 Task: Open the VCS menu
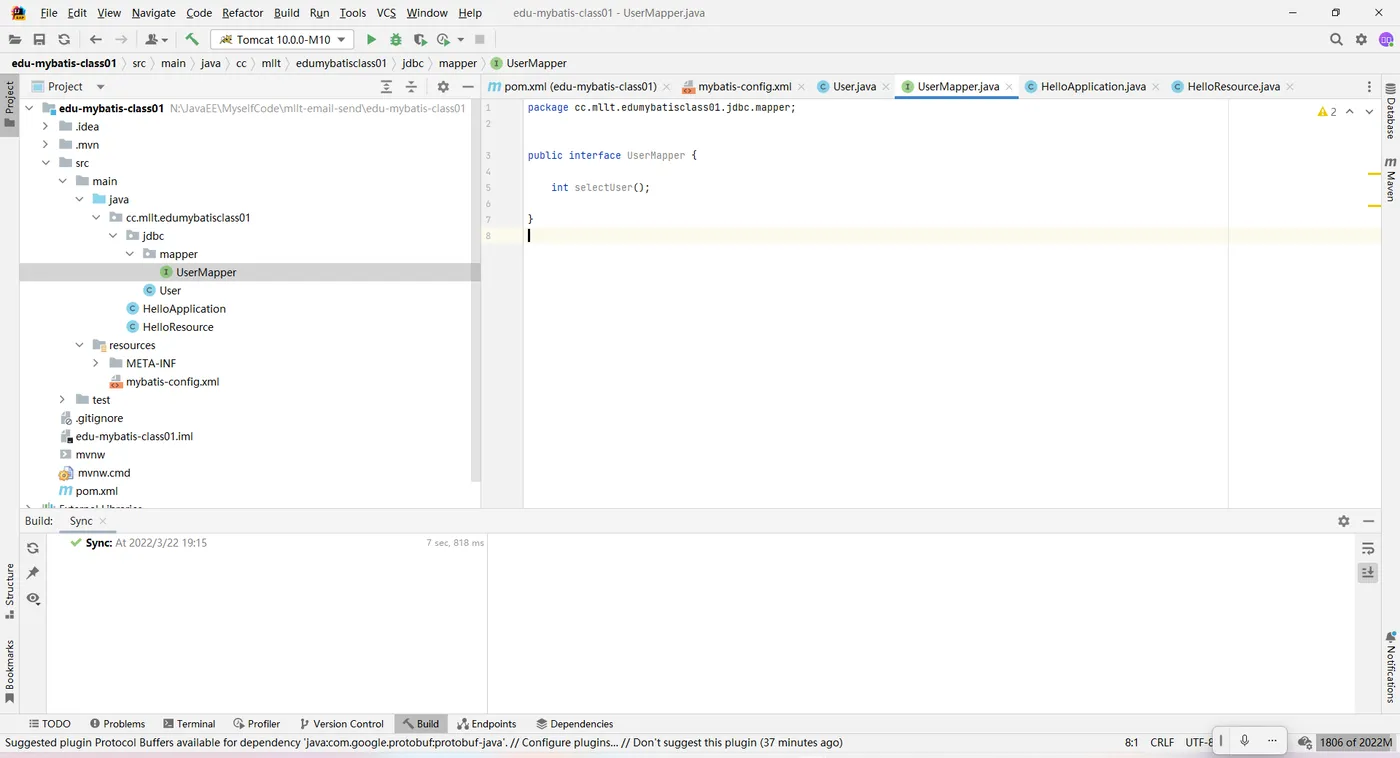386,13
